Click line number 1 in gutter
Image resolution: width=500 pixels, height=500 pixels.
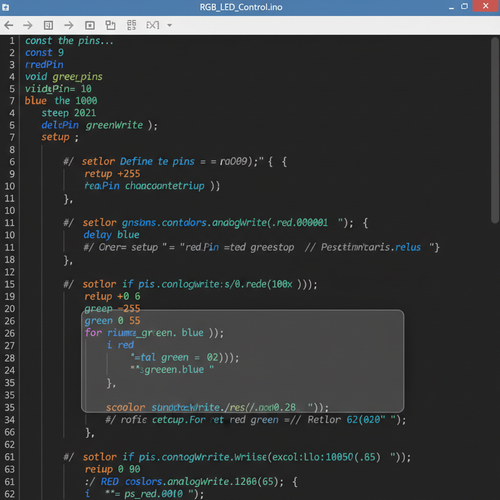pyautogui.click(x=12, y=41)
